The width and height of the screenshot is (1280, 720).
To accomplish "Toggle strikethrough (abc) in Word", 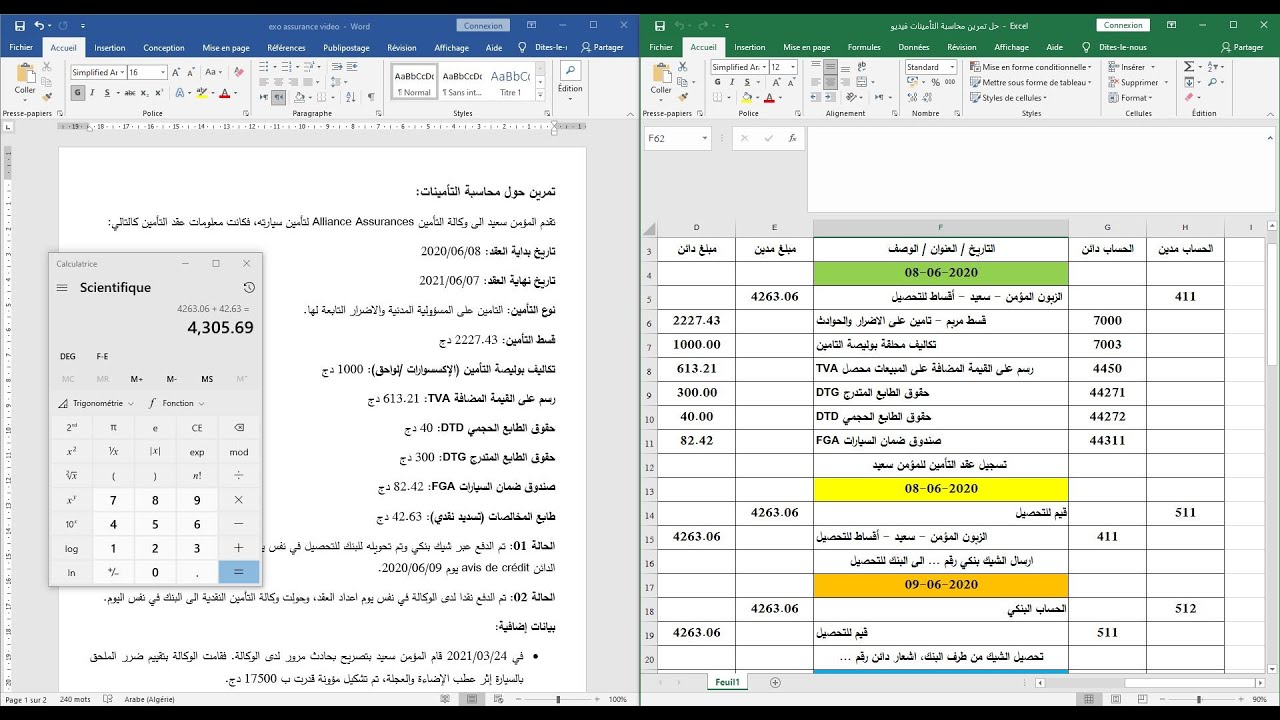I will (x=130, y=93).
